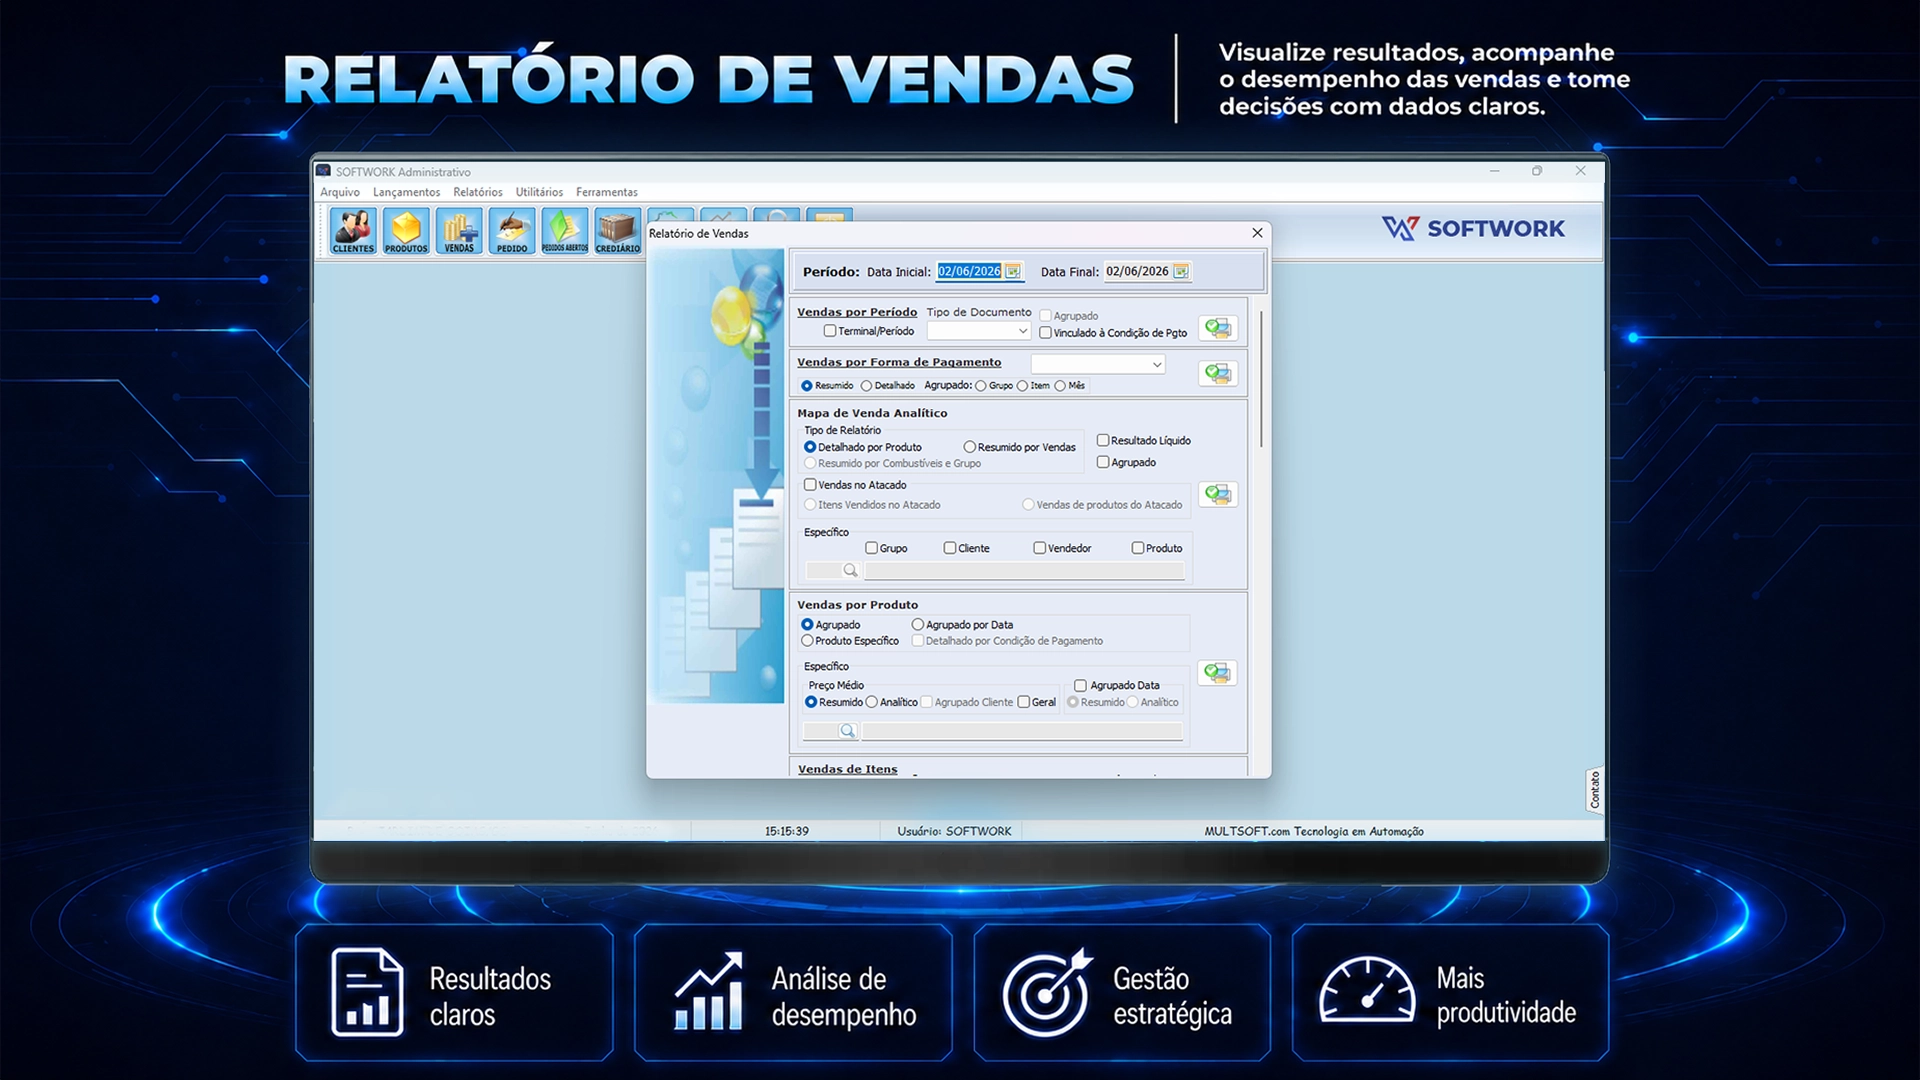Select Resumido por Vendas report type

[969, 447]
